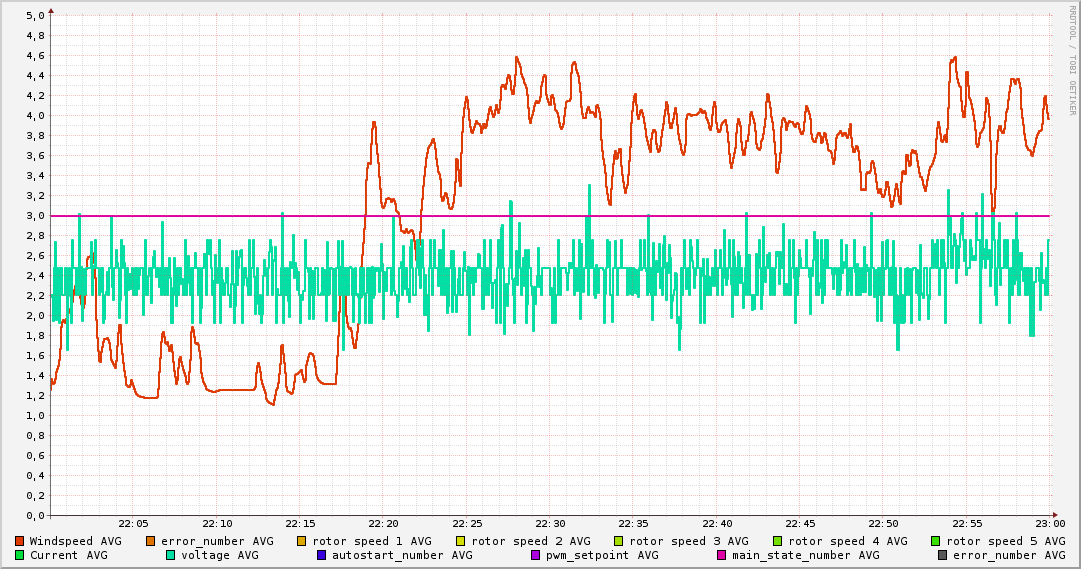Click the yellow rotor speed 2 AVG swatch
Image resolution: width=1081 pixels, height=569 pixels.
tap(460, 541)
